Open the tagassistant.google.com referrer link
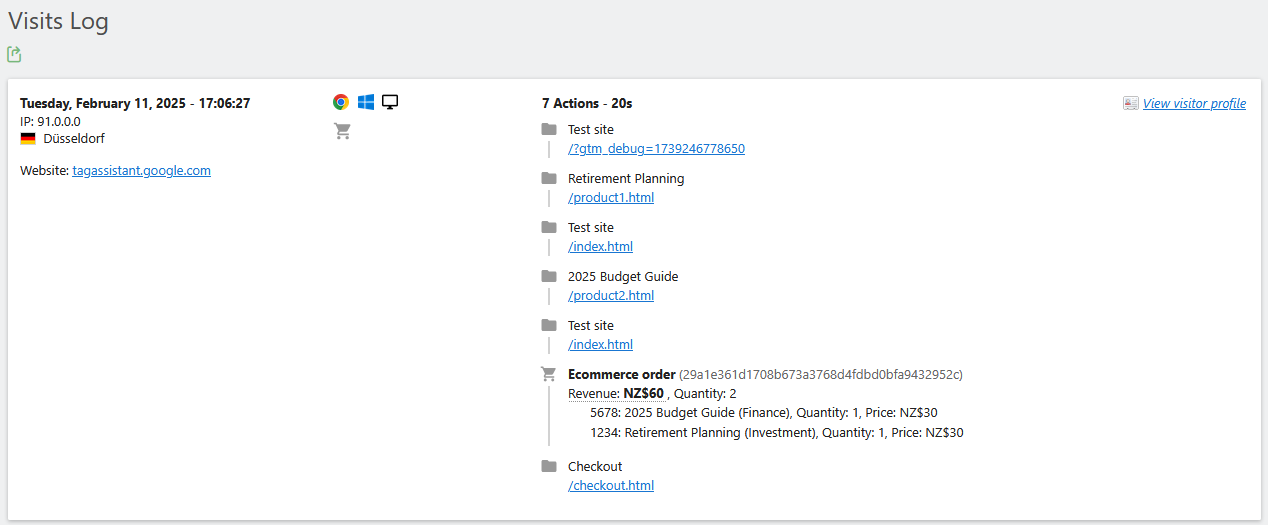The width and height of the screenshot is (1268, 525). 141,171
